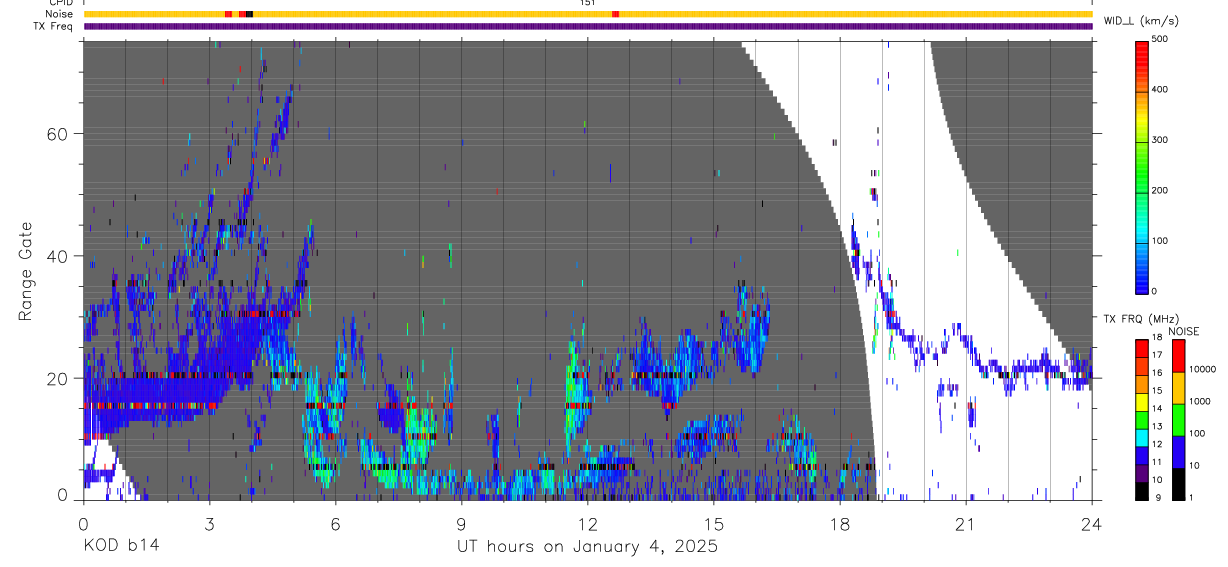Click the 10000 tick on NOISE scale
The height and width of the screenshot is (567, 1228).
pos(1204,370)
